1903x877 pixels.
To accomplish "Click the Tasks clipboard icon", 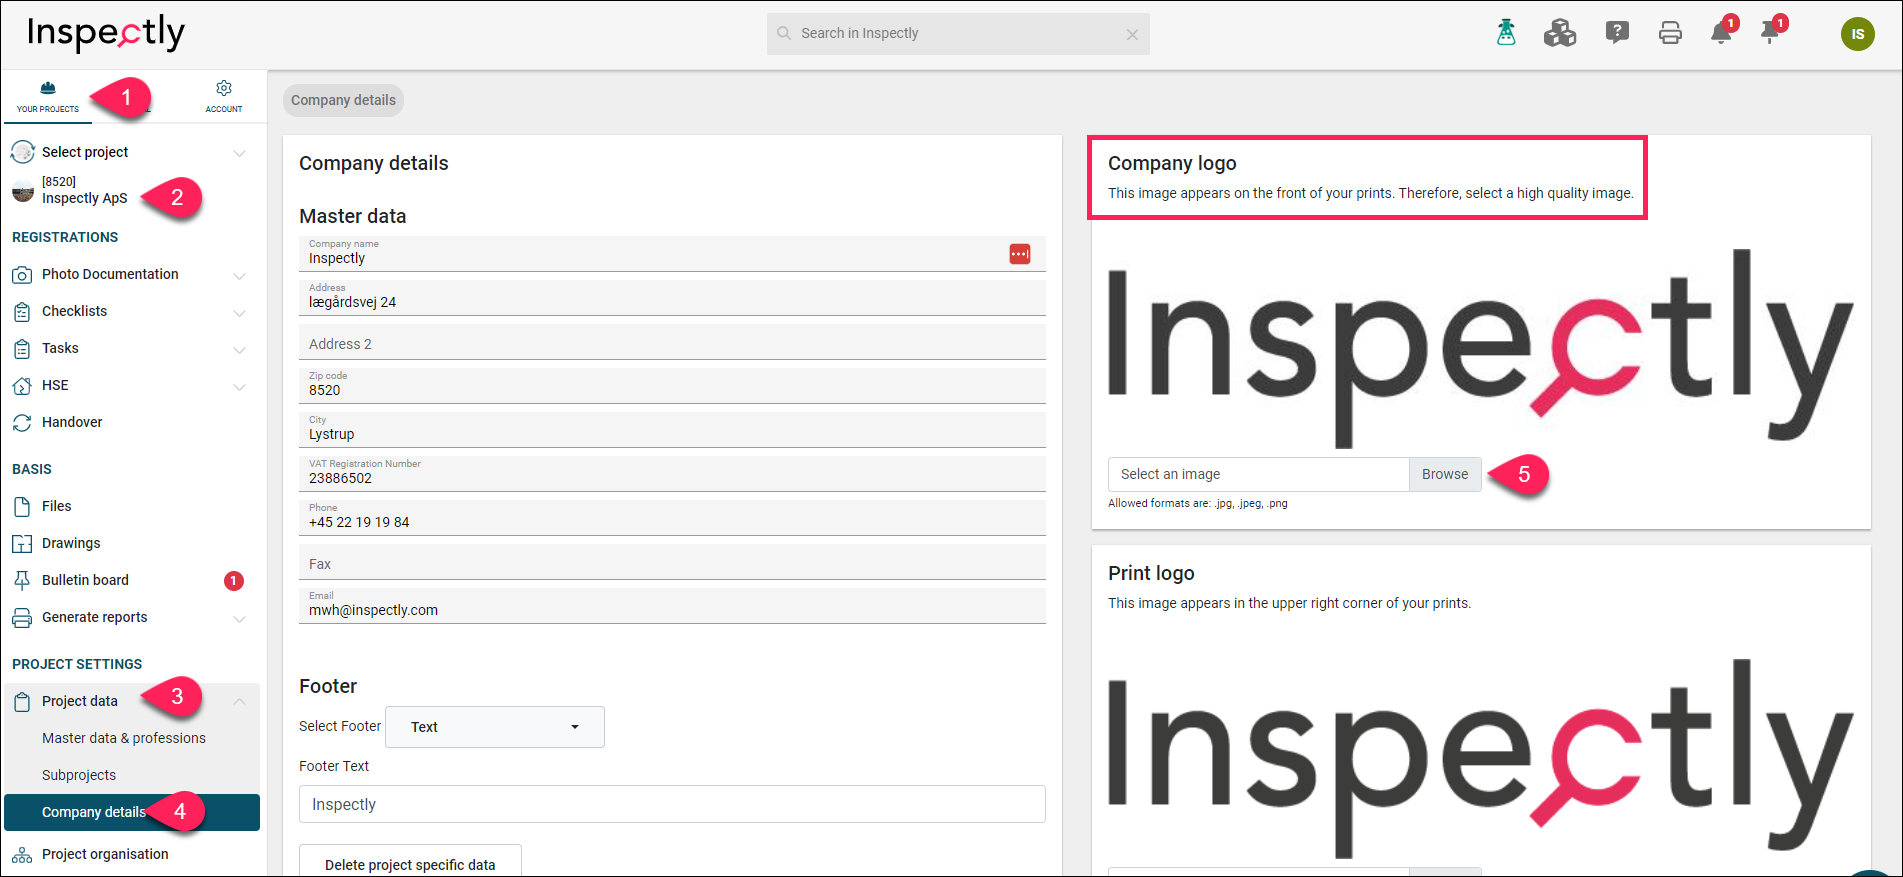I will pyautogui.click(x=22, y=349).
